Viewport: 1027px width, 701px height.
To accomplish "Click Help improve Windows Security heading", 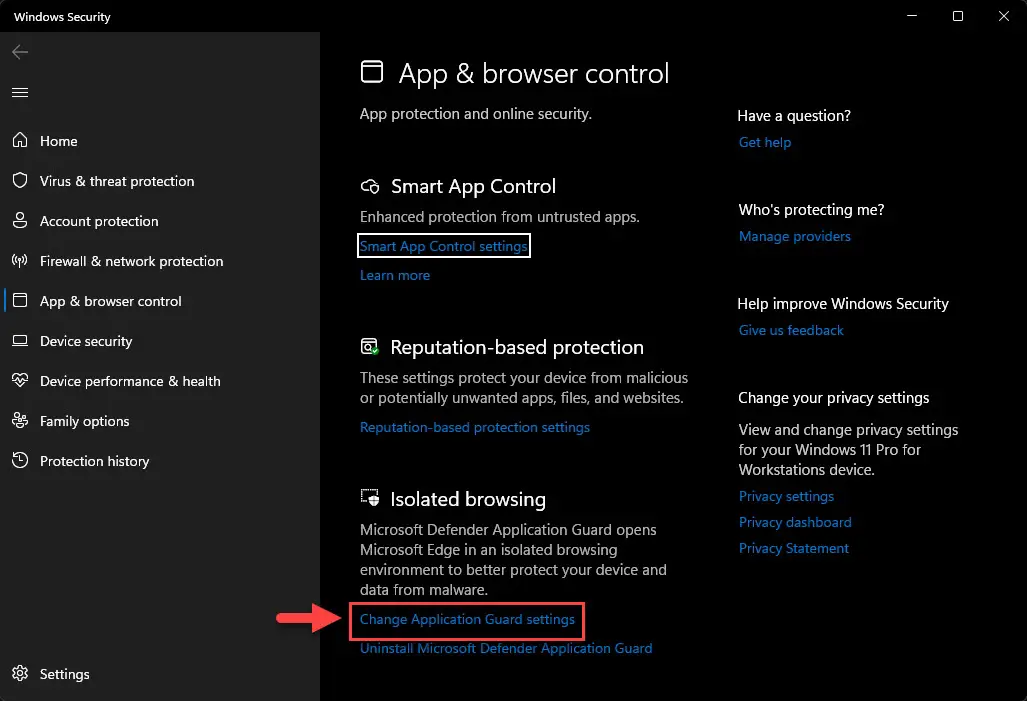I will click(843, 303).
